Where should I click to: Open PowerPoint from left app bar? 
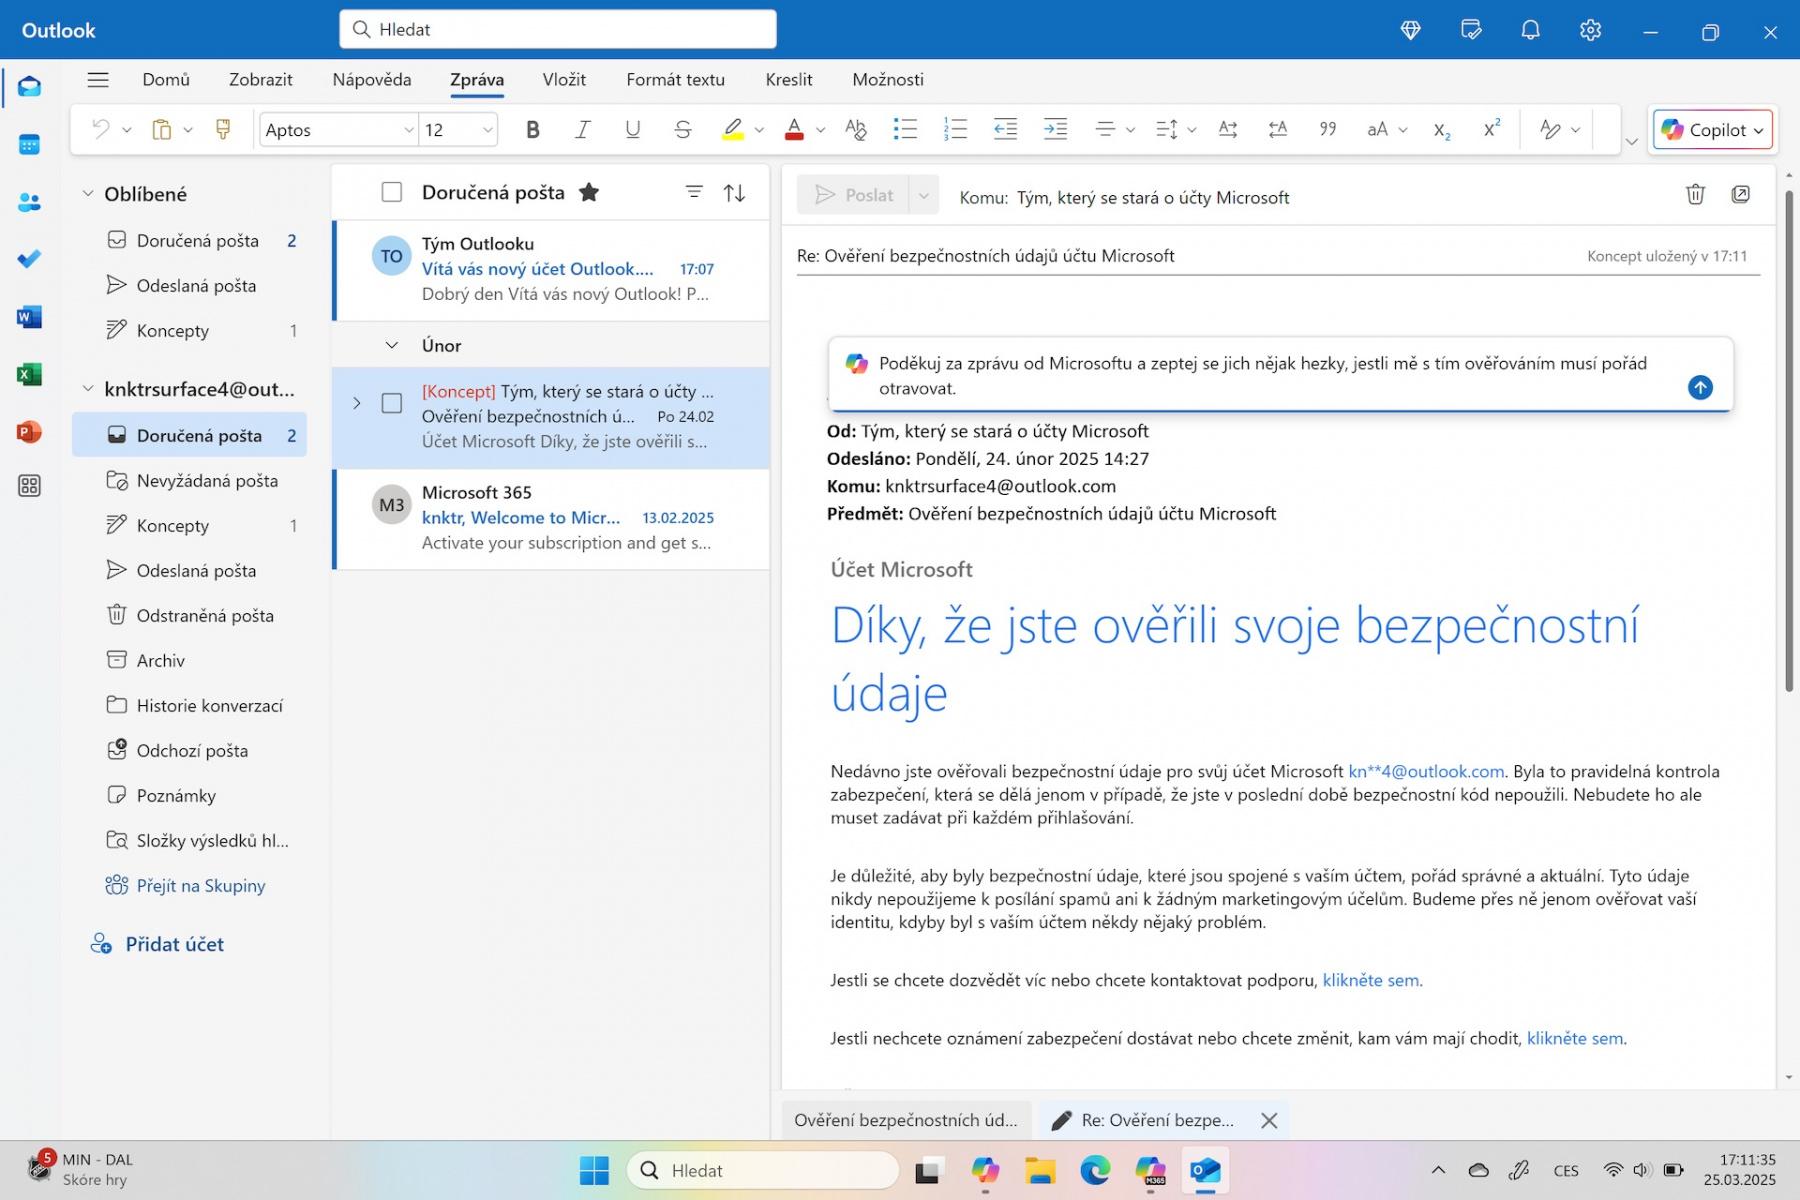29,432
